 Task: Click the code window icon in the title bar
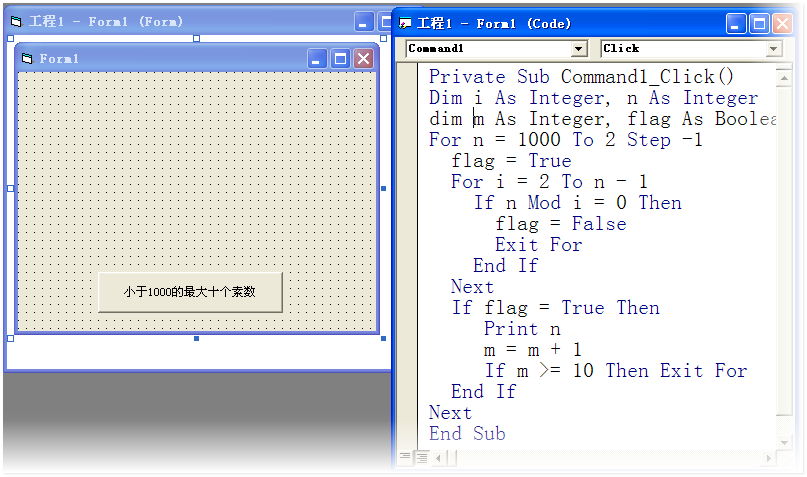coord(406,23)
